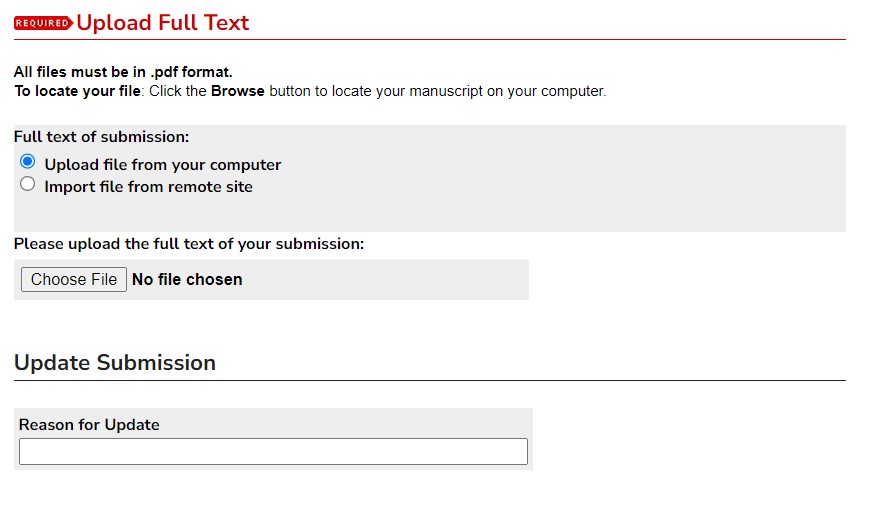The image size is (875, 511).
Task: Click the red REQUIRED badge icon
Action: [x=43, y=23]
